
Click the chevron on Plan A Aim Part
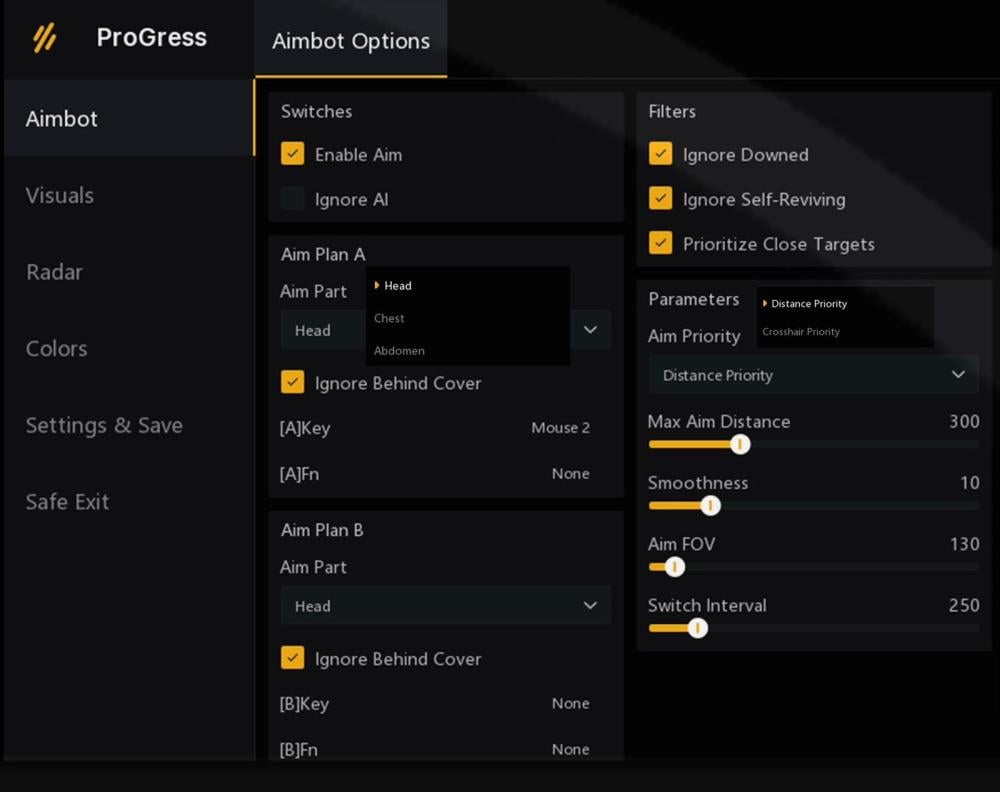tap(590, 330)
